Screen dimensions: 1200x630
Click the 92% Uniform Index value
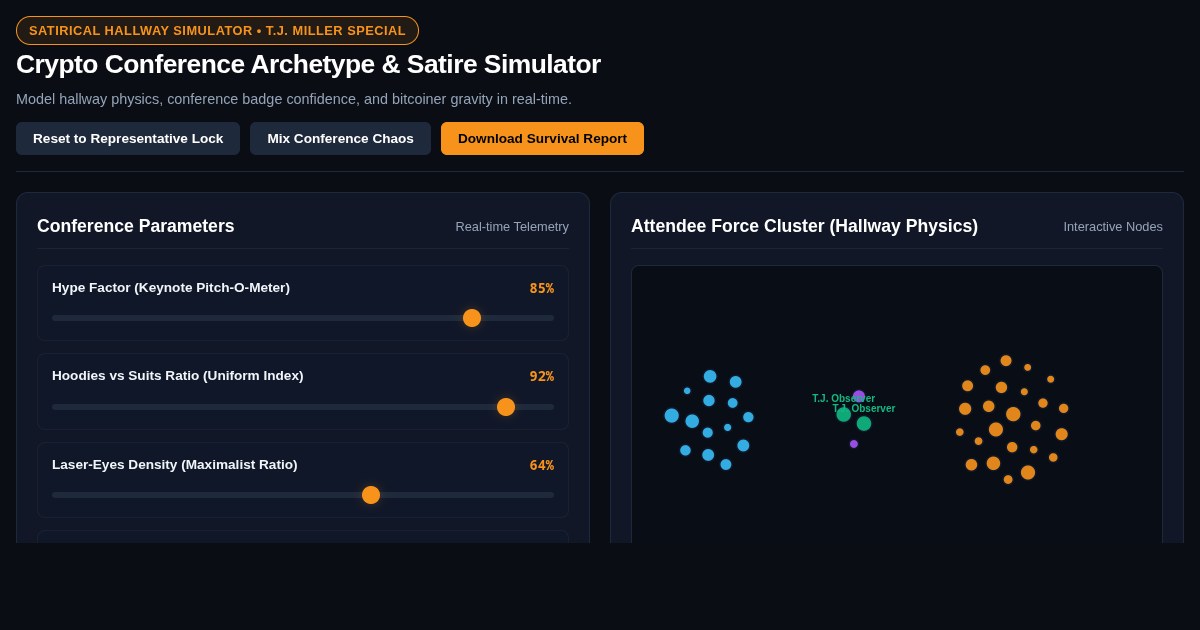click(x=541, y=376)
